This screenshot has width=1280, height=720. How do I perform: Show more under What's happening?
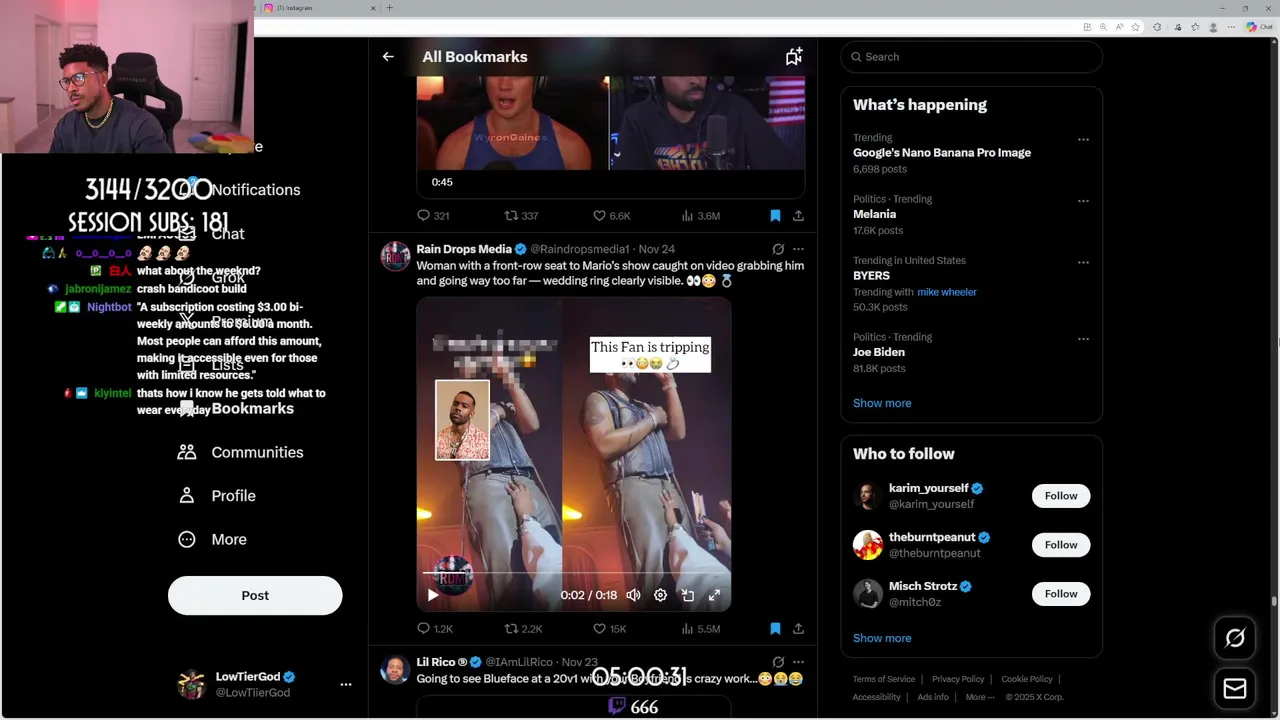coord(882,403)
